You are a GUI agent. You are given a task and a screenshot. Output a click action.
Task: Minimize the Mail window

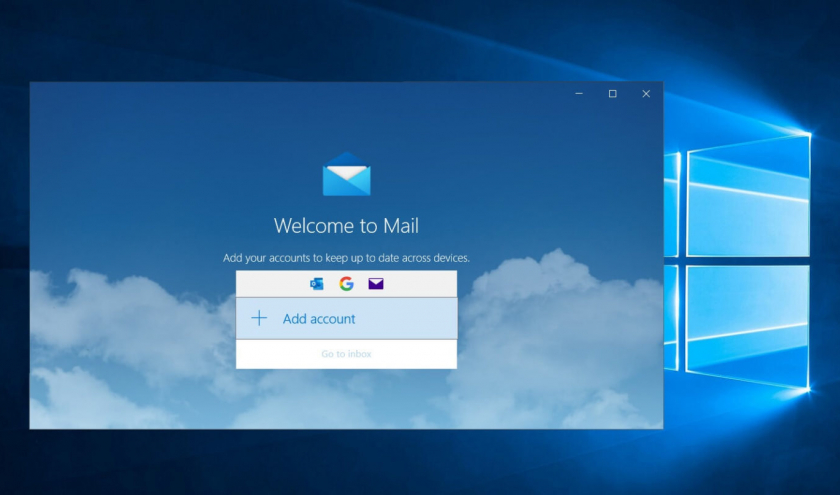click(579, 94)
